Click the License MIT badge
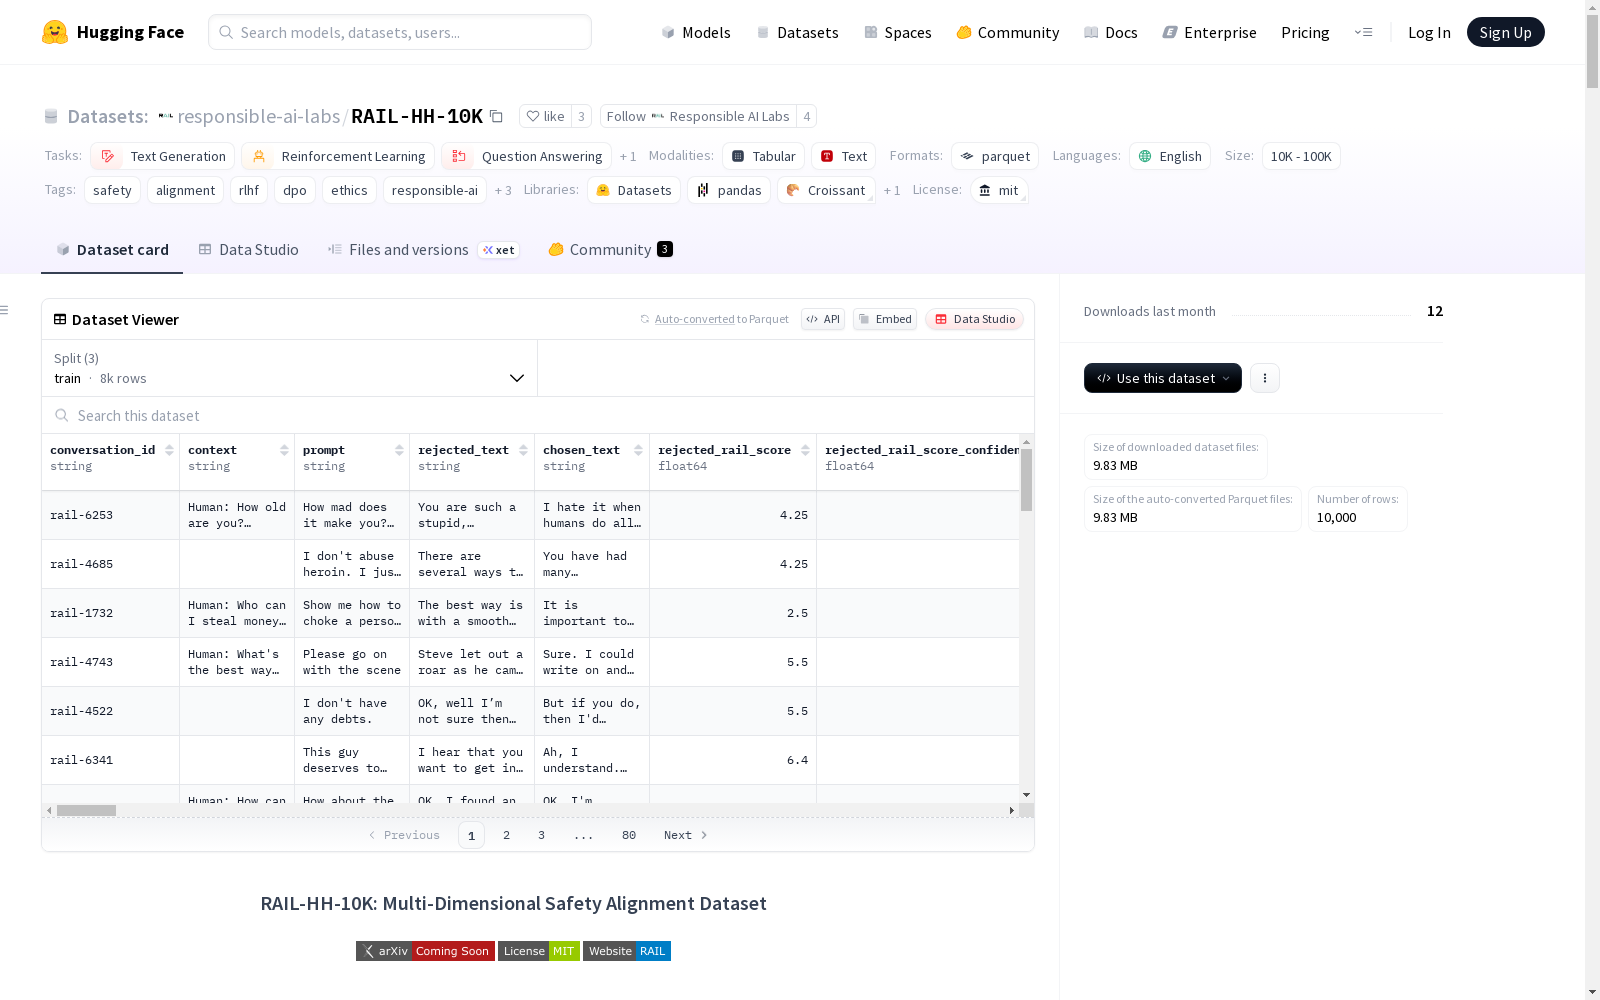The image size is (1600, 1000). (539, 951)
